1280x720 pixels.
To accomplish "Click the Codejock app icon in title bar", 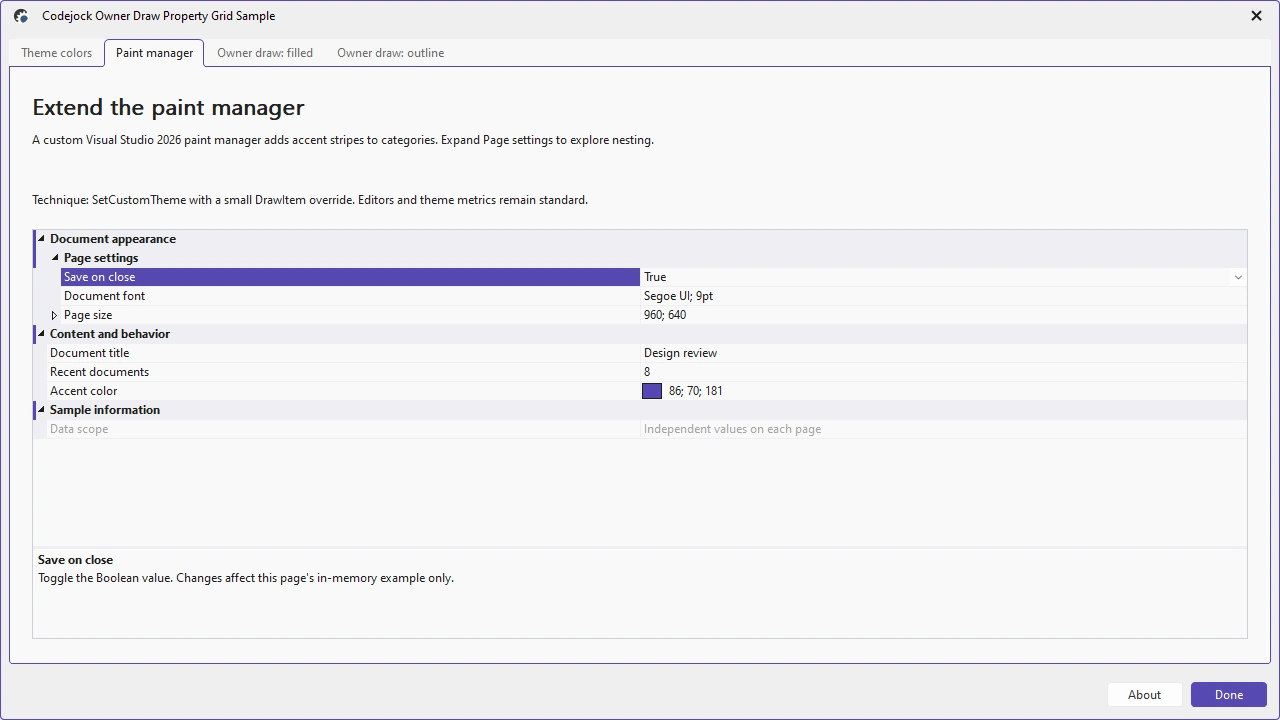I will (21, 16).
